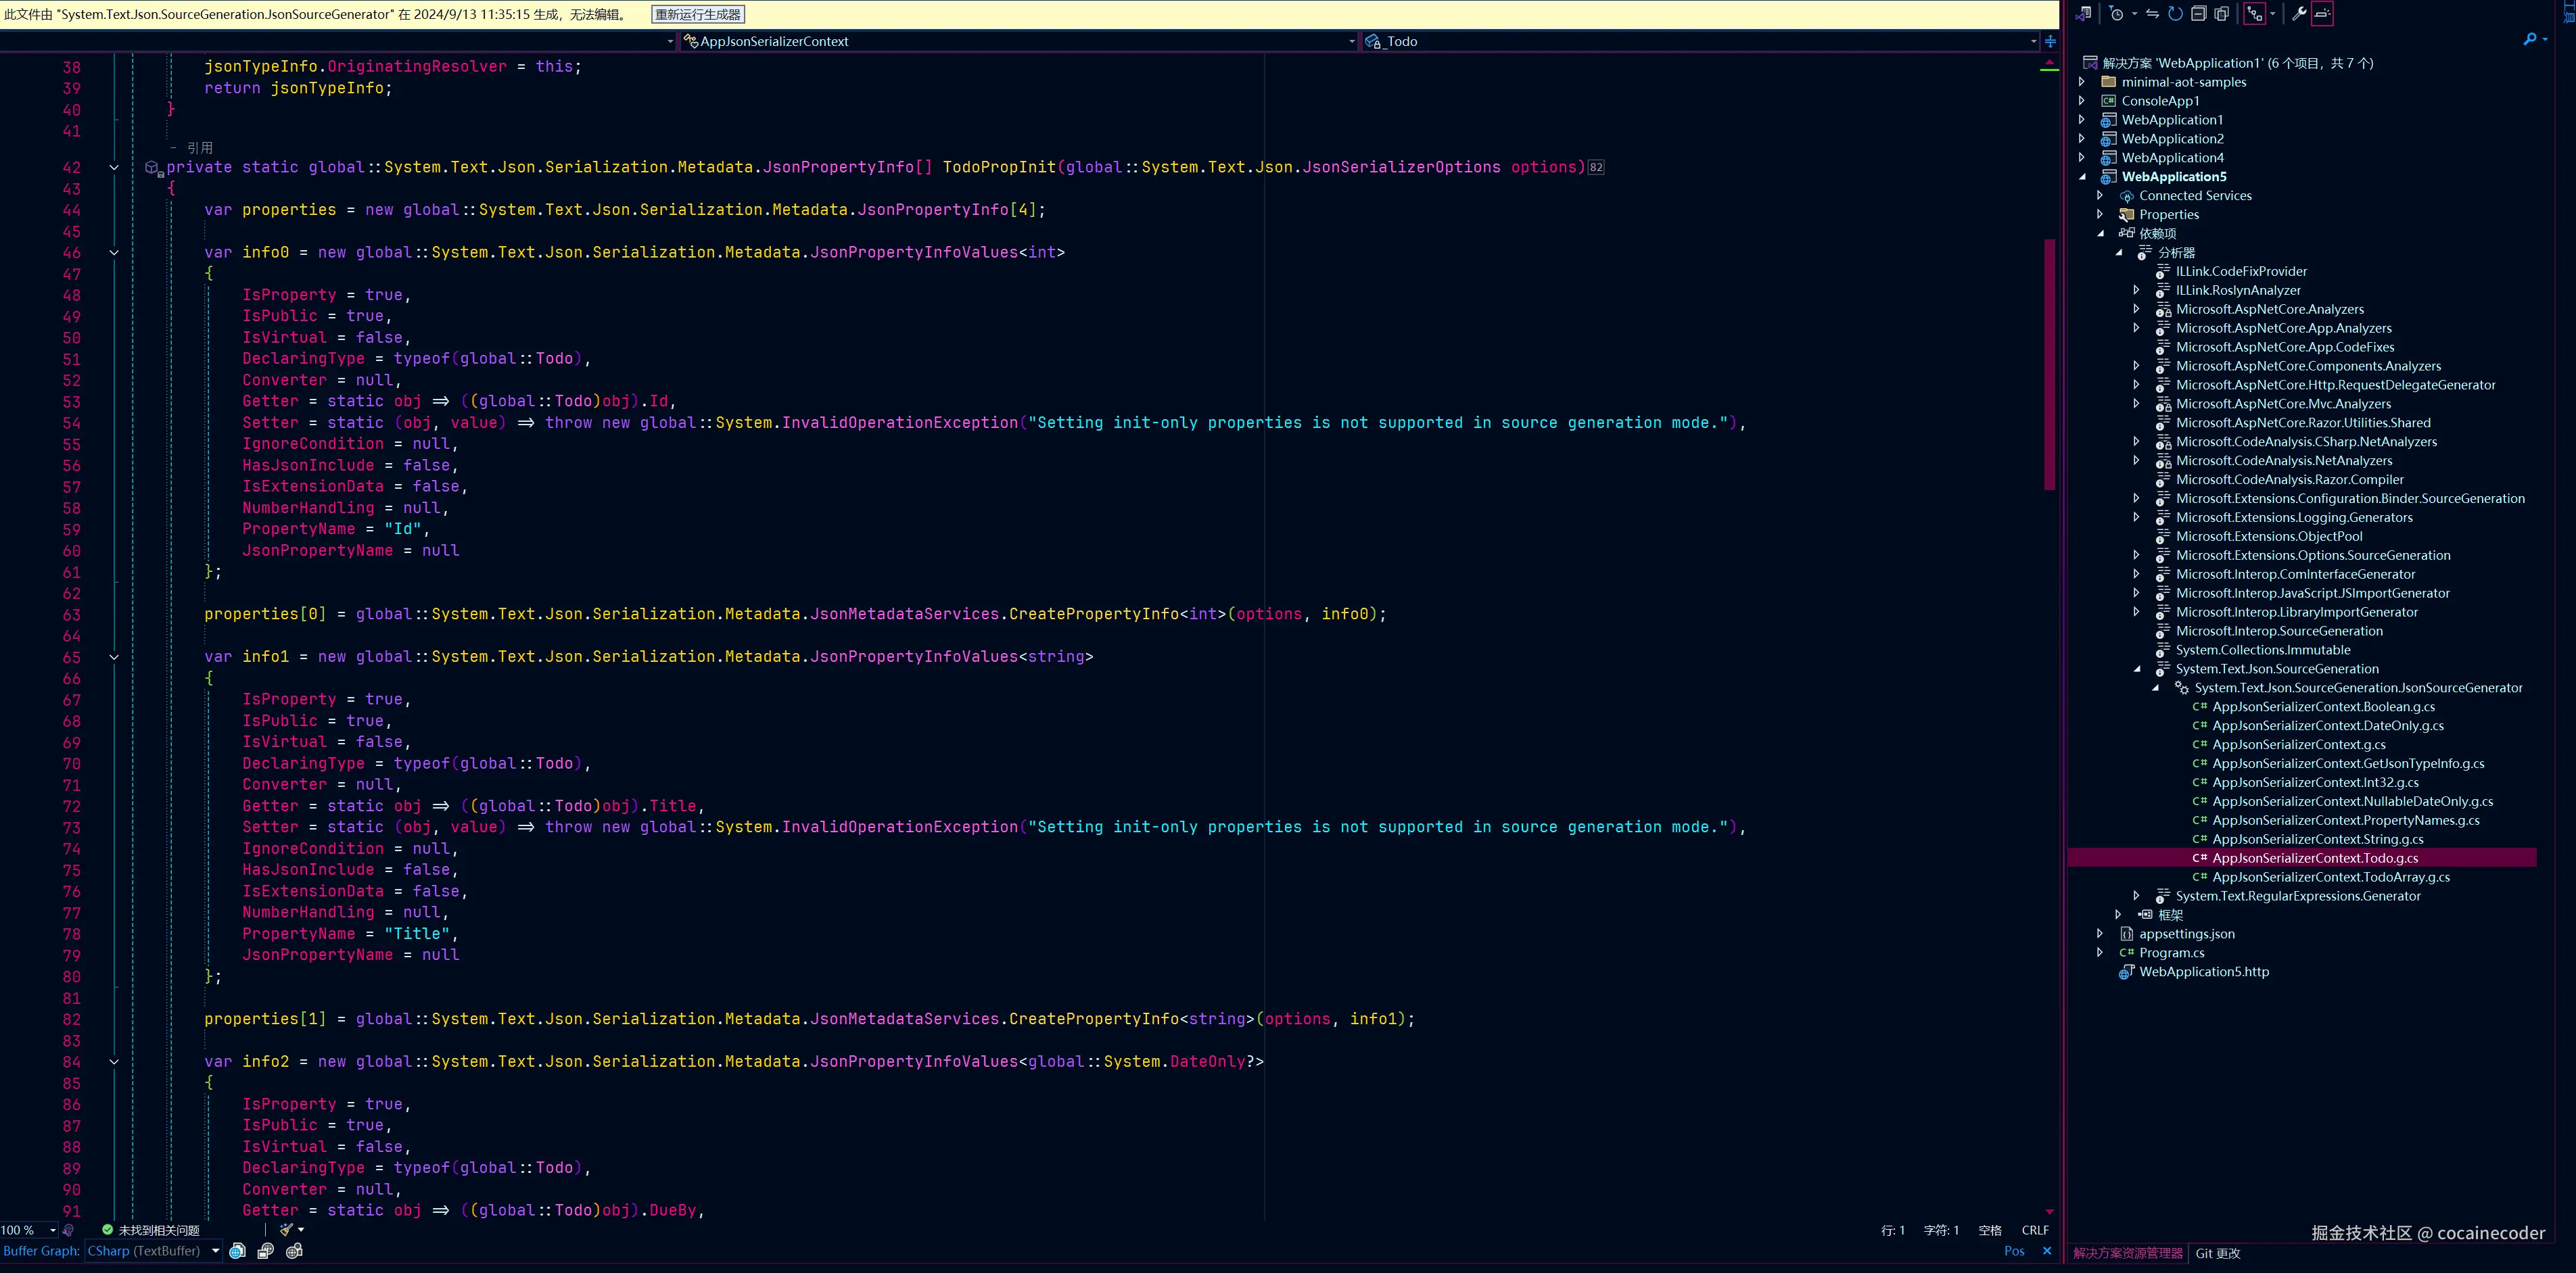Toggle the preview selected items button

pyautogui.click(x=2322, y=14)
